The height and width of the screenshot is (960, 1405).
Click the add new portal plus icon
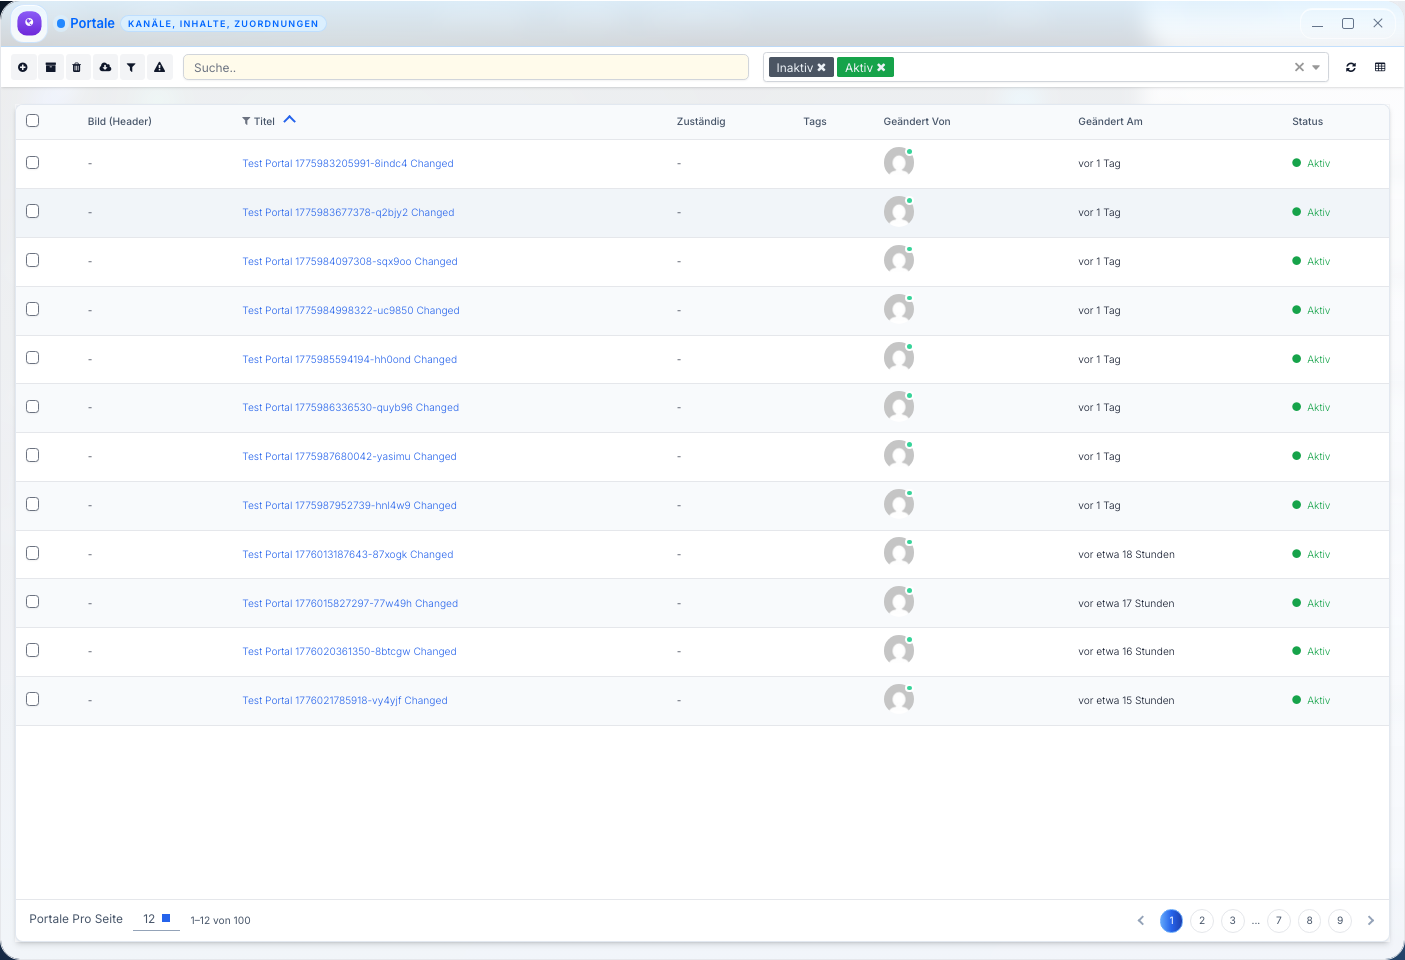click(x=23, y=67)
